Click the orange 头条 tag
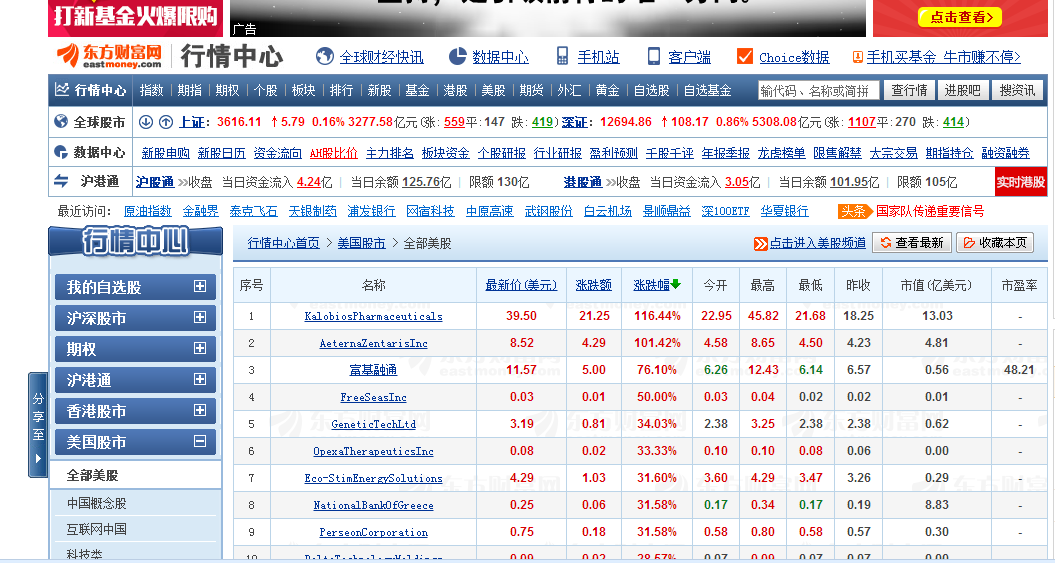The width and height of the screenshot is (1055, 563). [854, 211]
